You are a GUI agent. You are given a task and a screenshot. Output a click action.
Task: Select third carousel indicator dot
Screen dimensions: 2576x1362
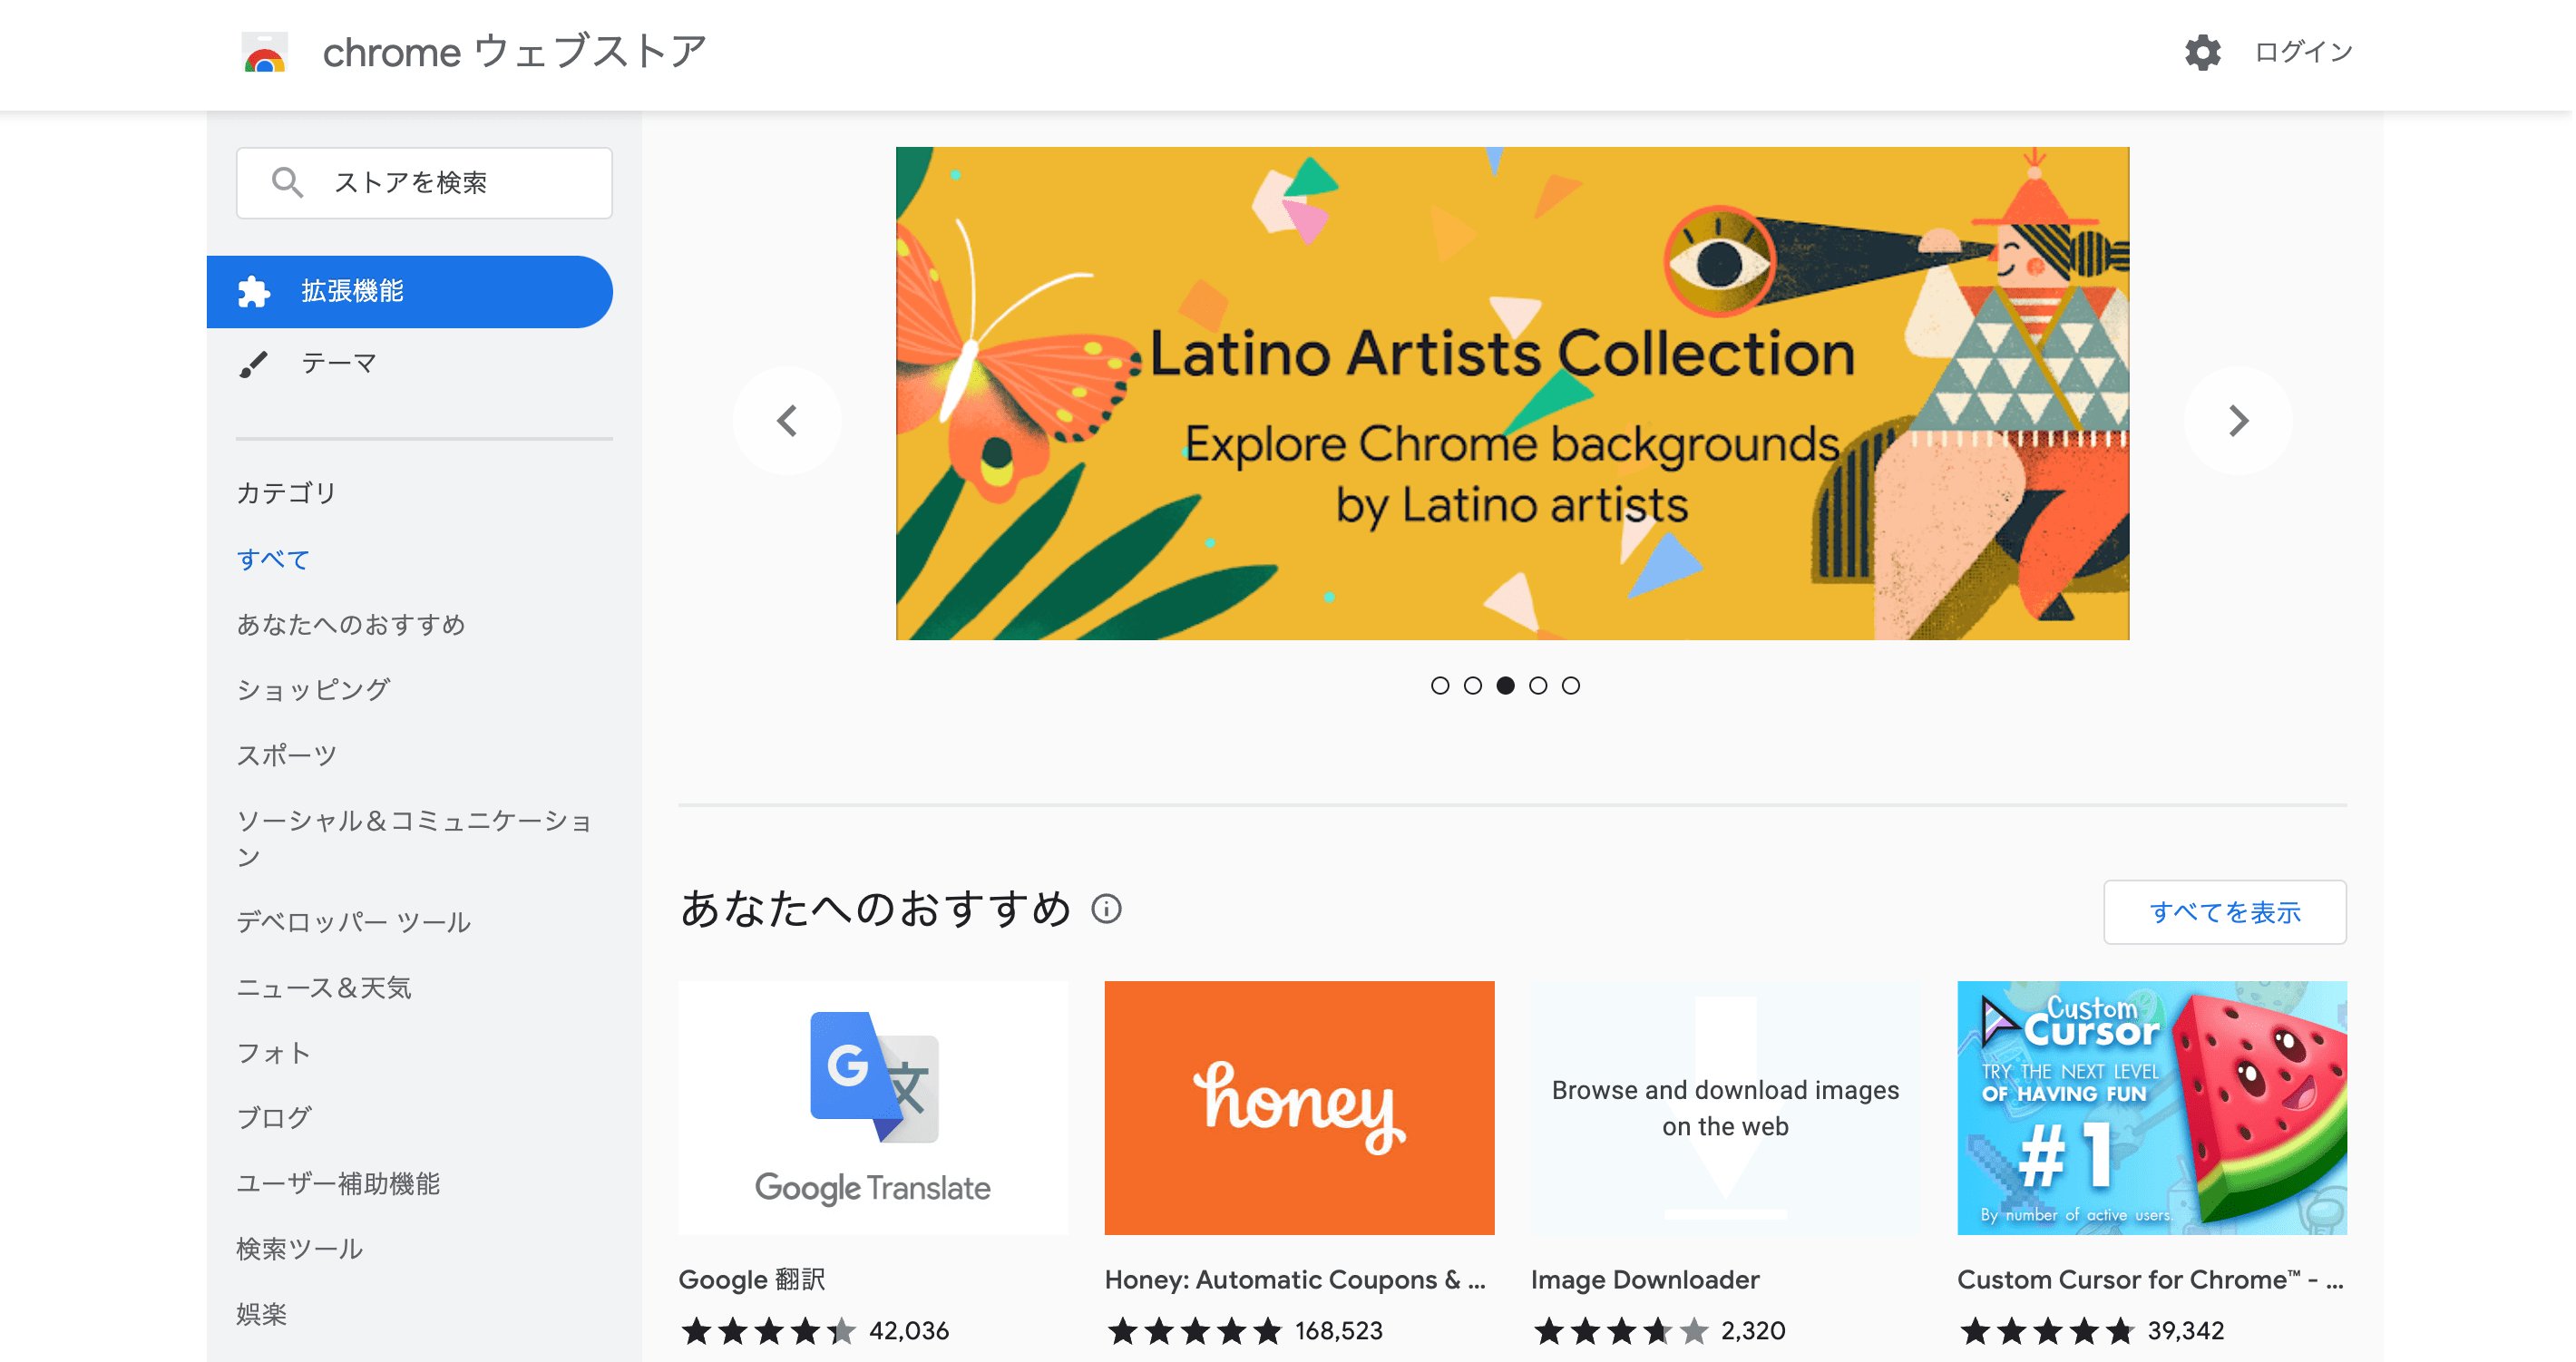pos(1505,686)
